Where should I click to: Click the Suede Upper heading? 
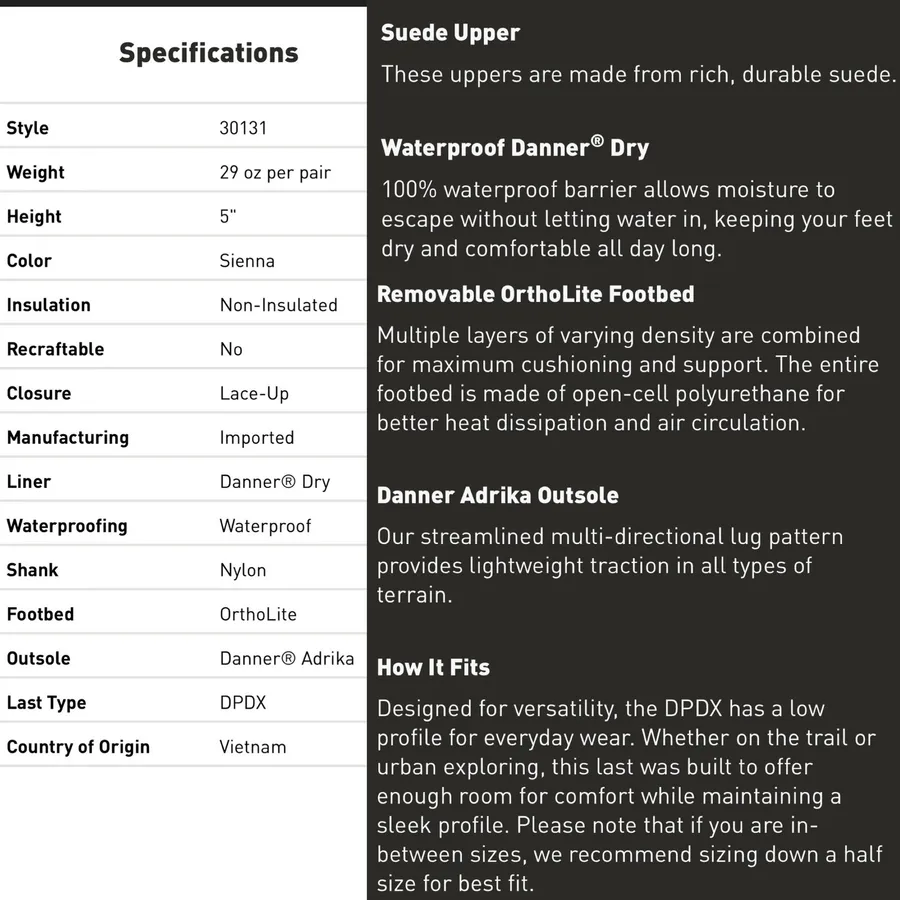click(x=451, y=33)
